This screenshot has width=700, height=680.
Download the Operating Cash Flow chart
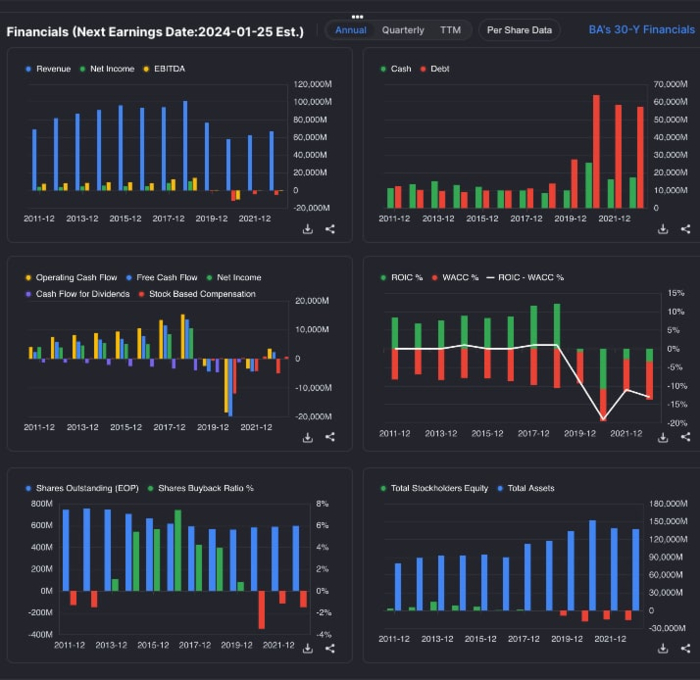point(308,437)
